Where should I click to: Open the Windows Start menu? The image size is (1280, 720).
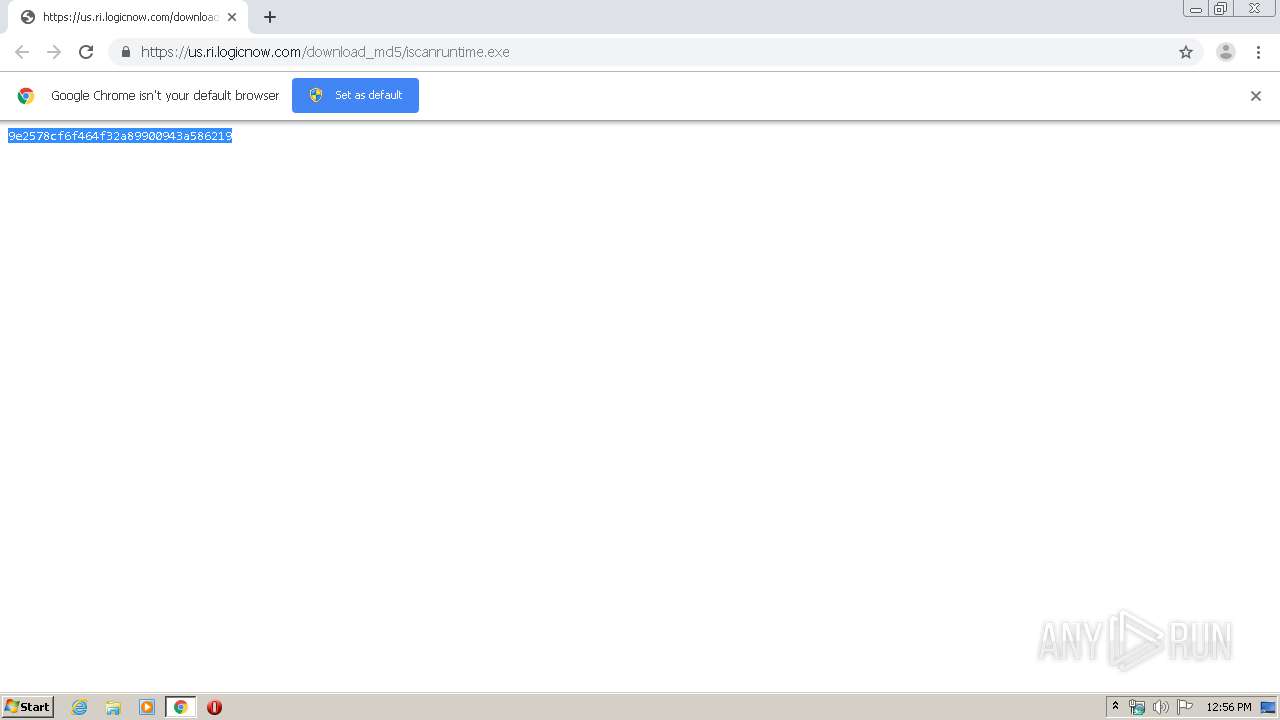[x=28, y=707]
